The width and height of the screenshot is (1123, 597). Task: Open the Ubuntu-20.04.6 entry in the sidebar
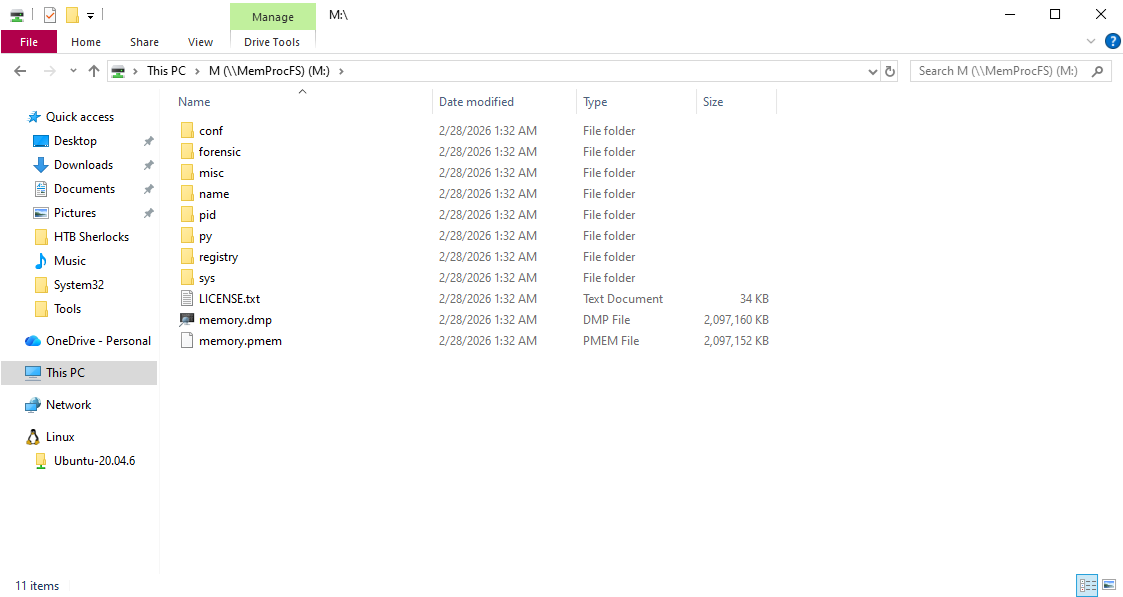click(94, 461)
